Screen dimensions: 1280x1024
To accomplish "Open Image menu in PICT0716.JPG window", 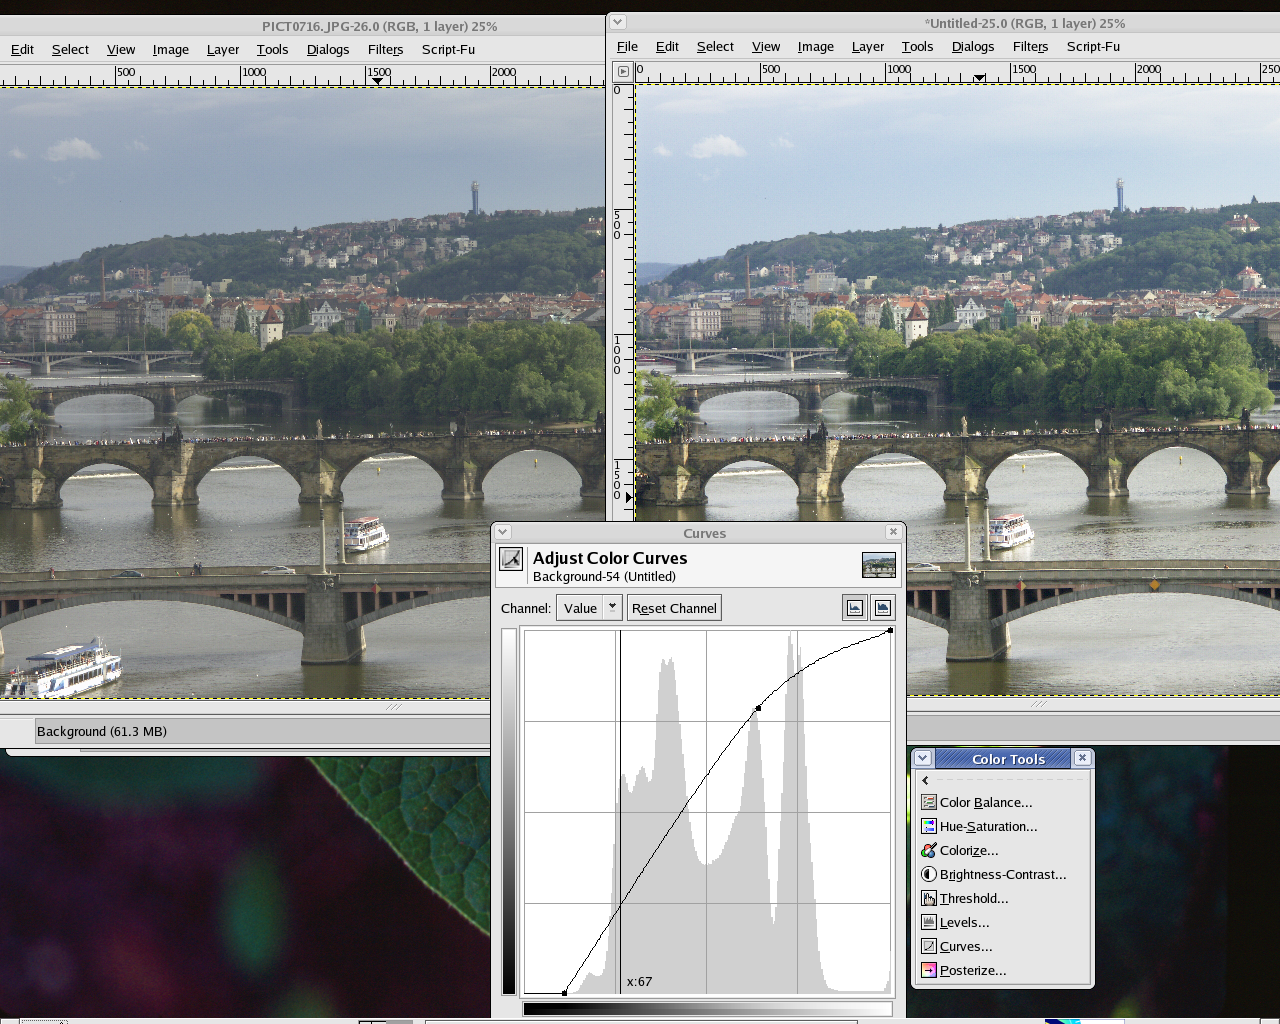I will pyautogui.click(x=170, y=49).
